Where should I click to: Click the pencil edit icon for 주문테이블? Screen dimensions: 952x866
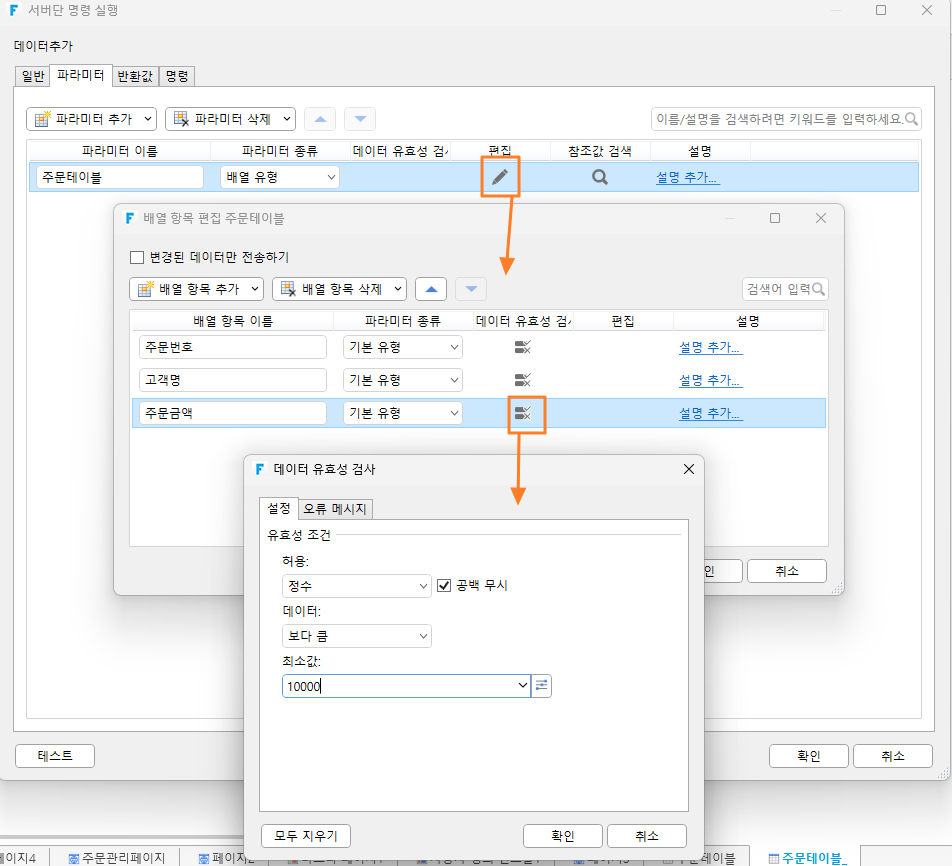(500, 177)
